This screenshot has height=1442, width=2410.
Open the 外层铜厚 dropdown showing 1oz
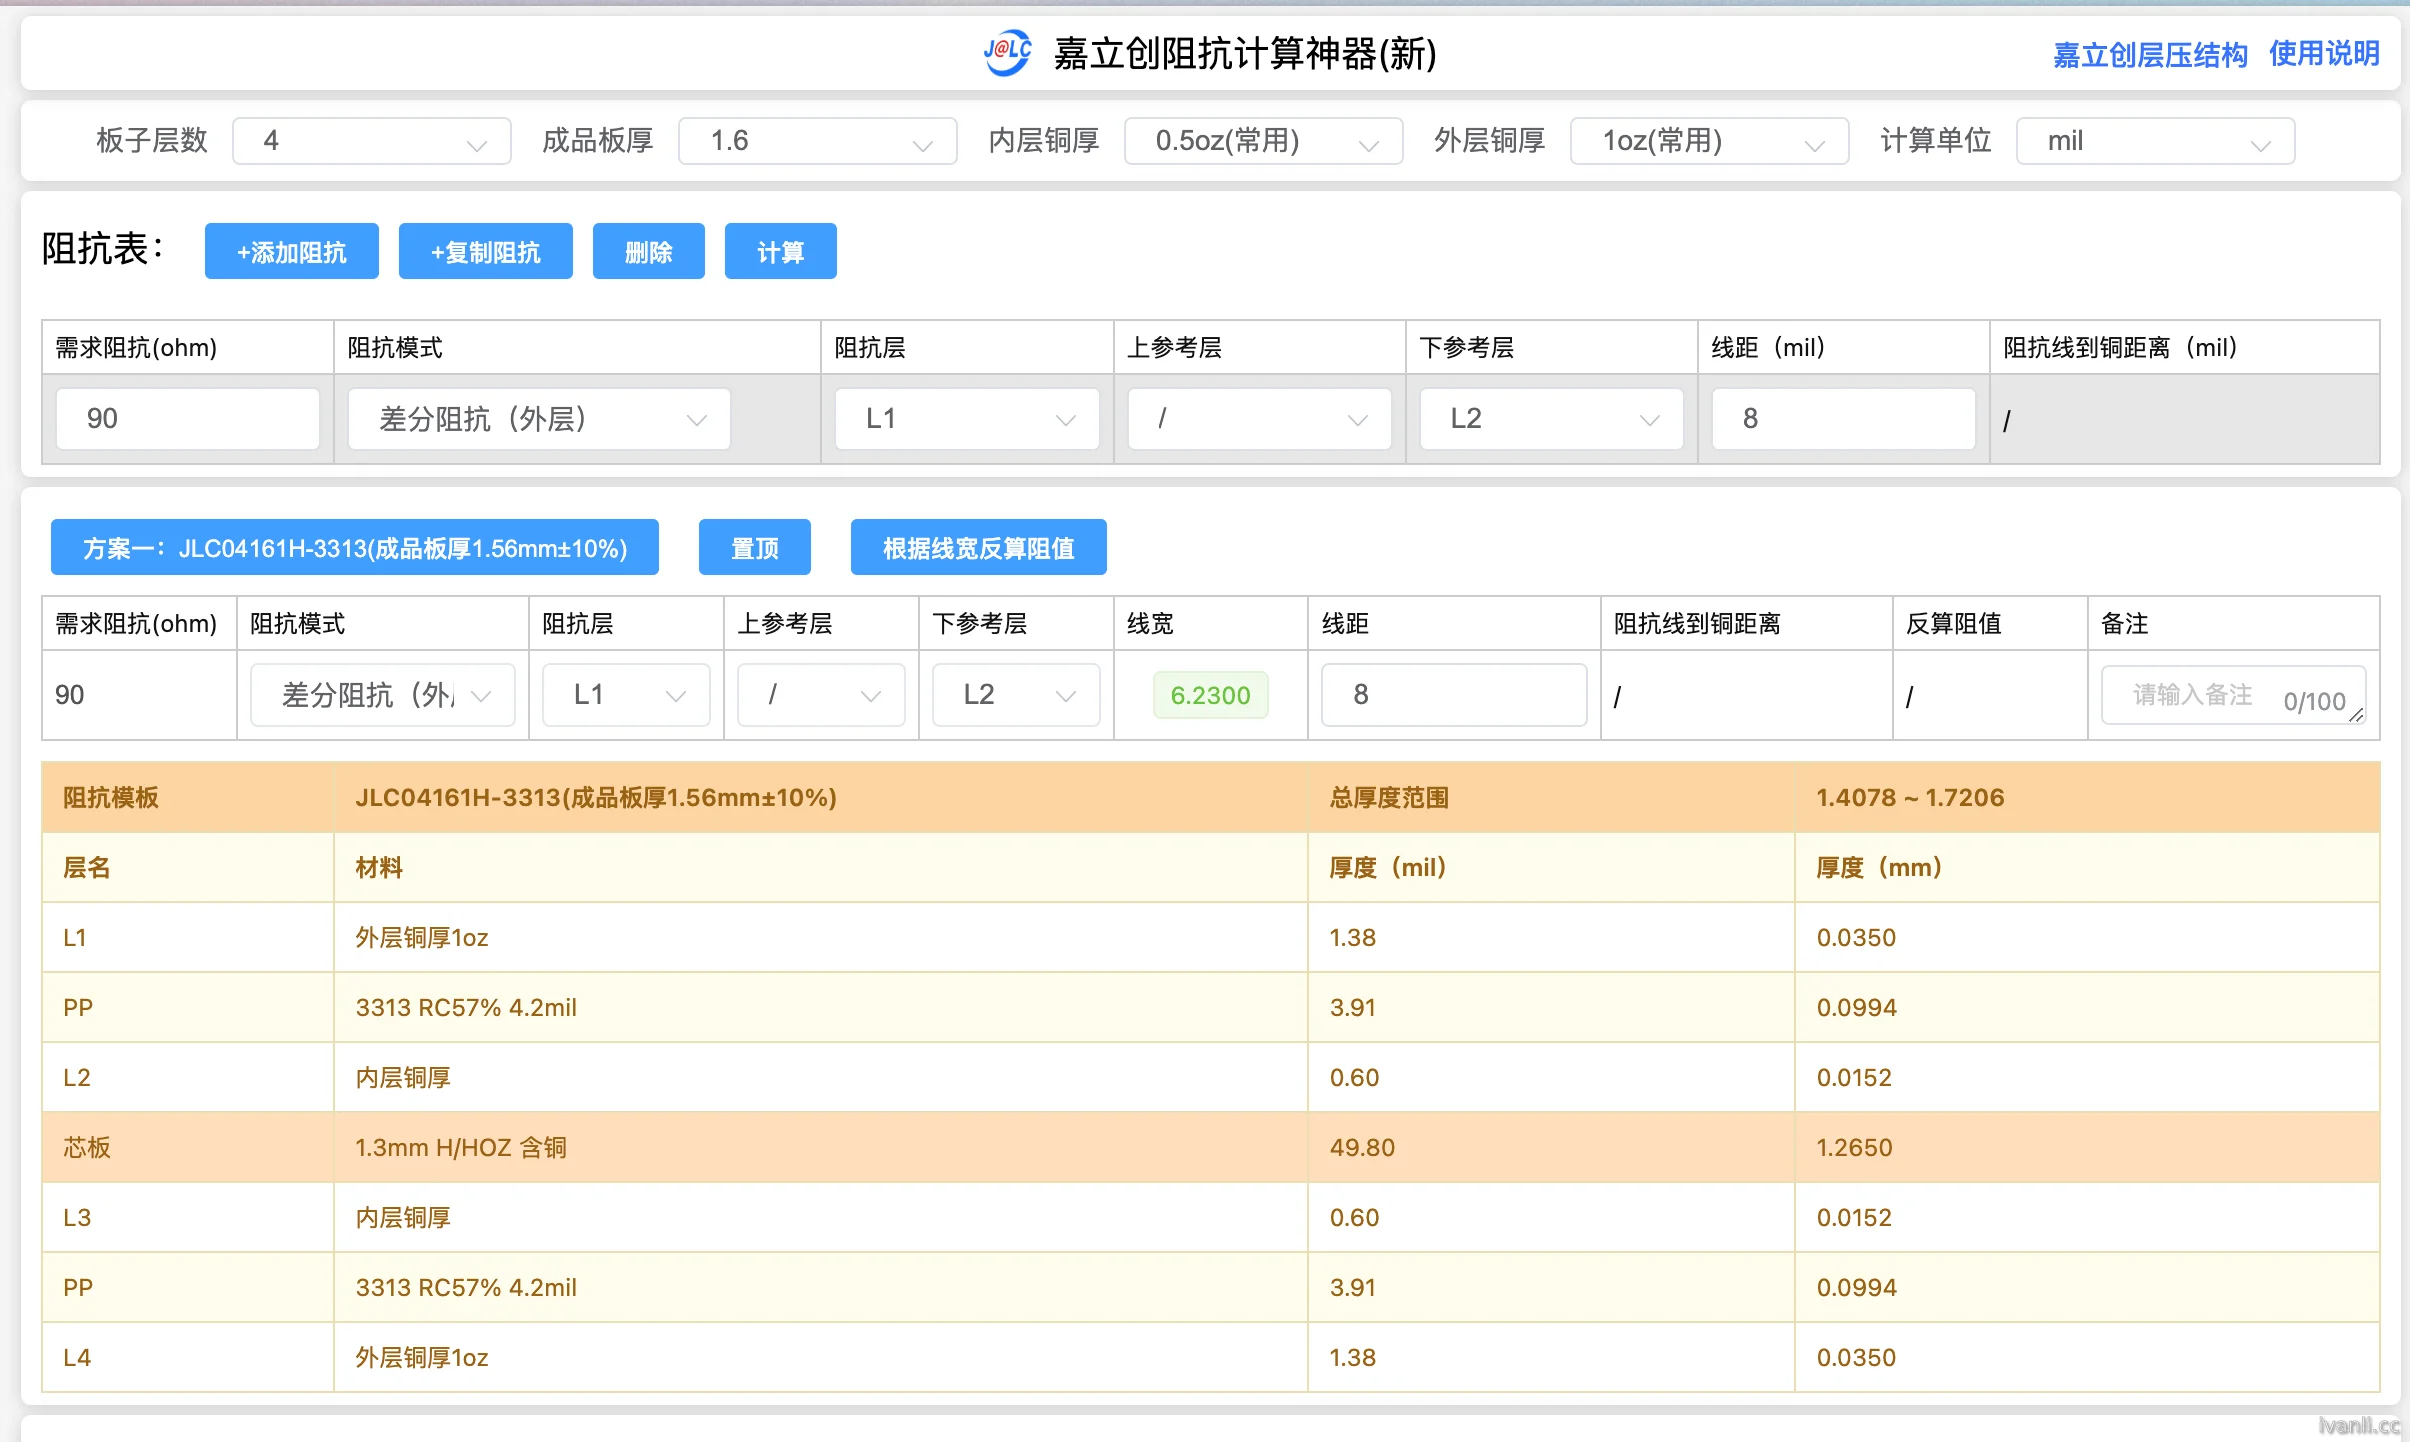[1710, 141]
